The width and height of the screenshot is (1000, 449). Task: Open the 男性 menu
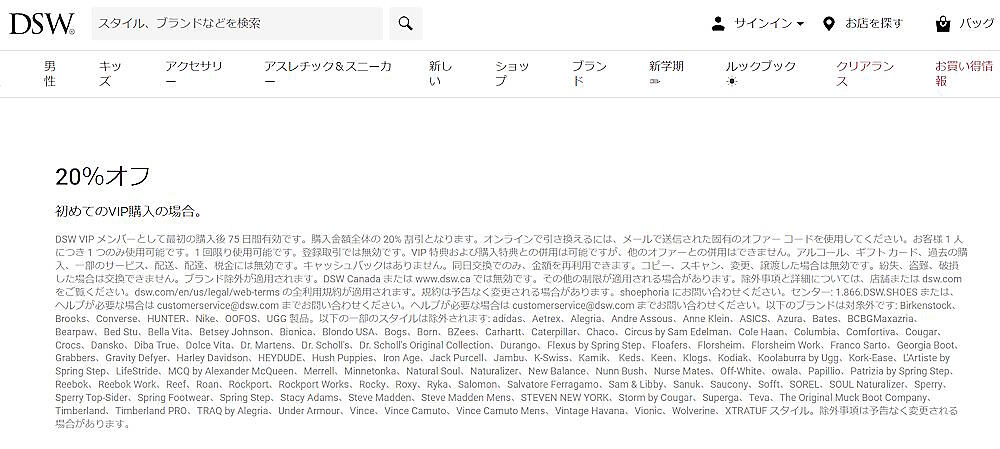[50, 73]
